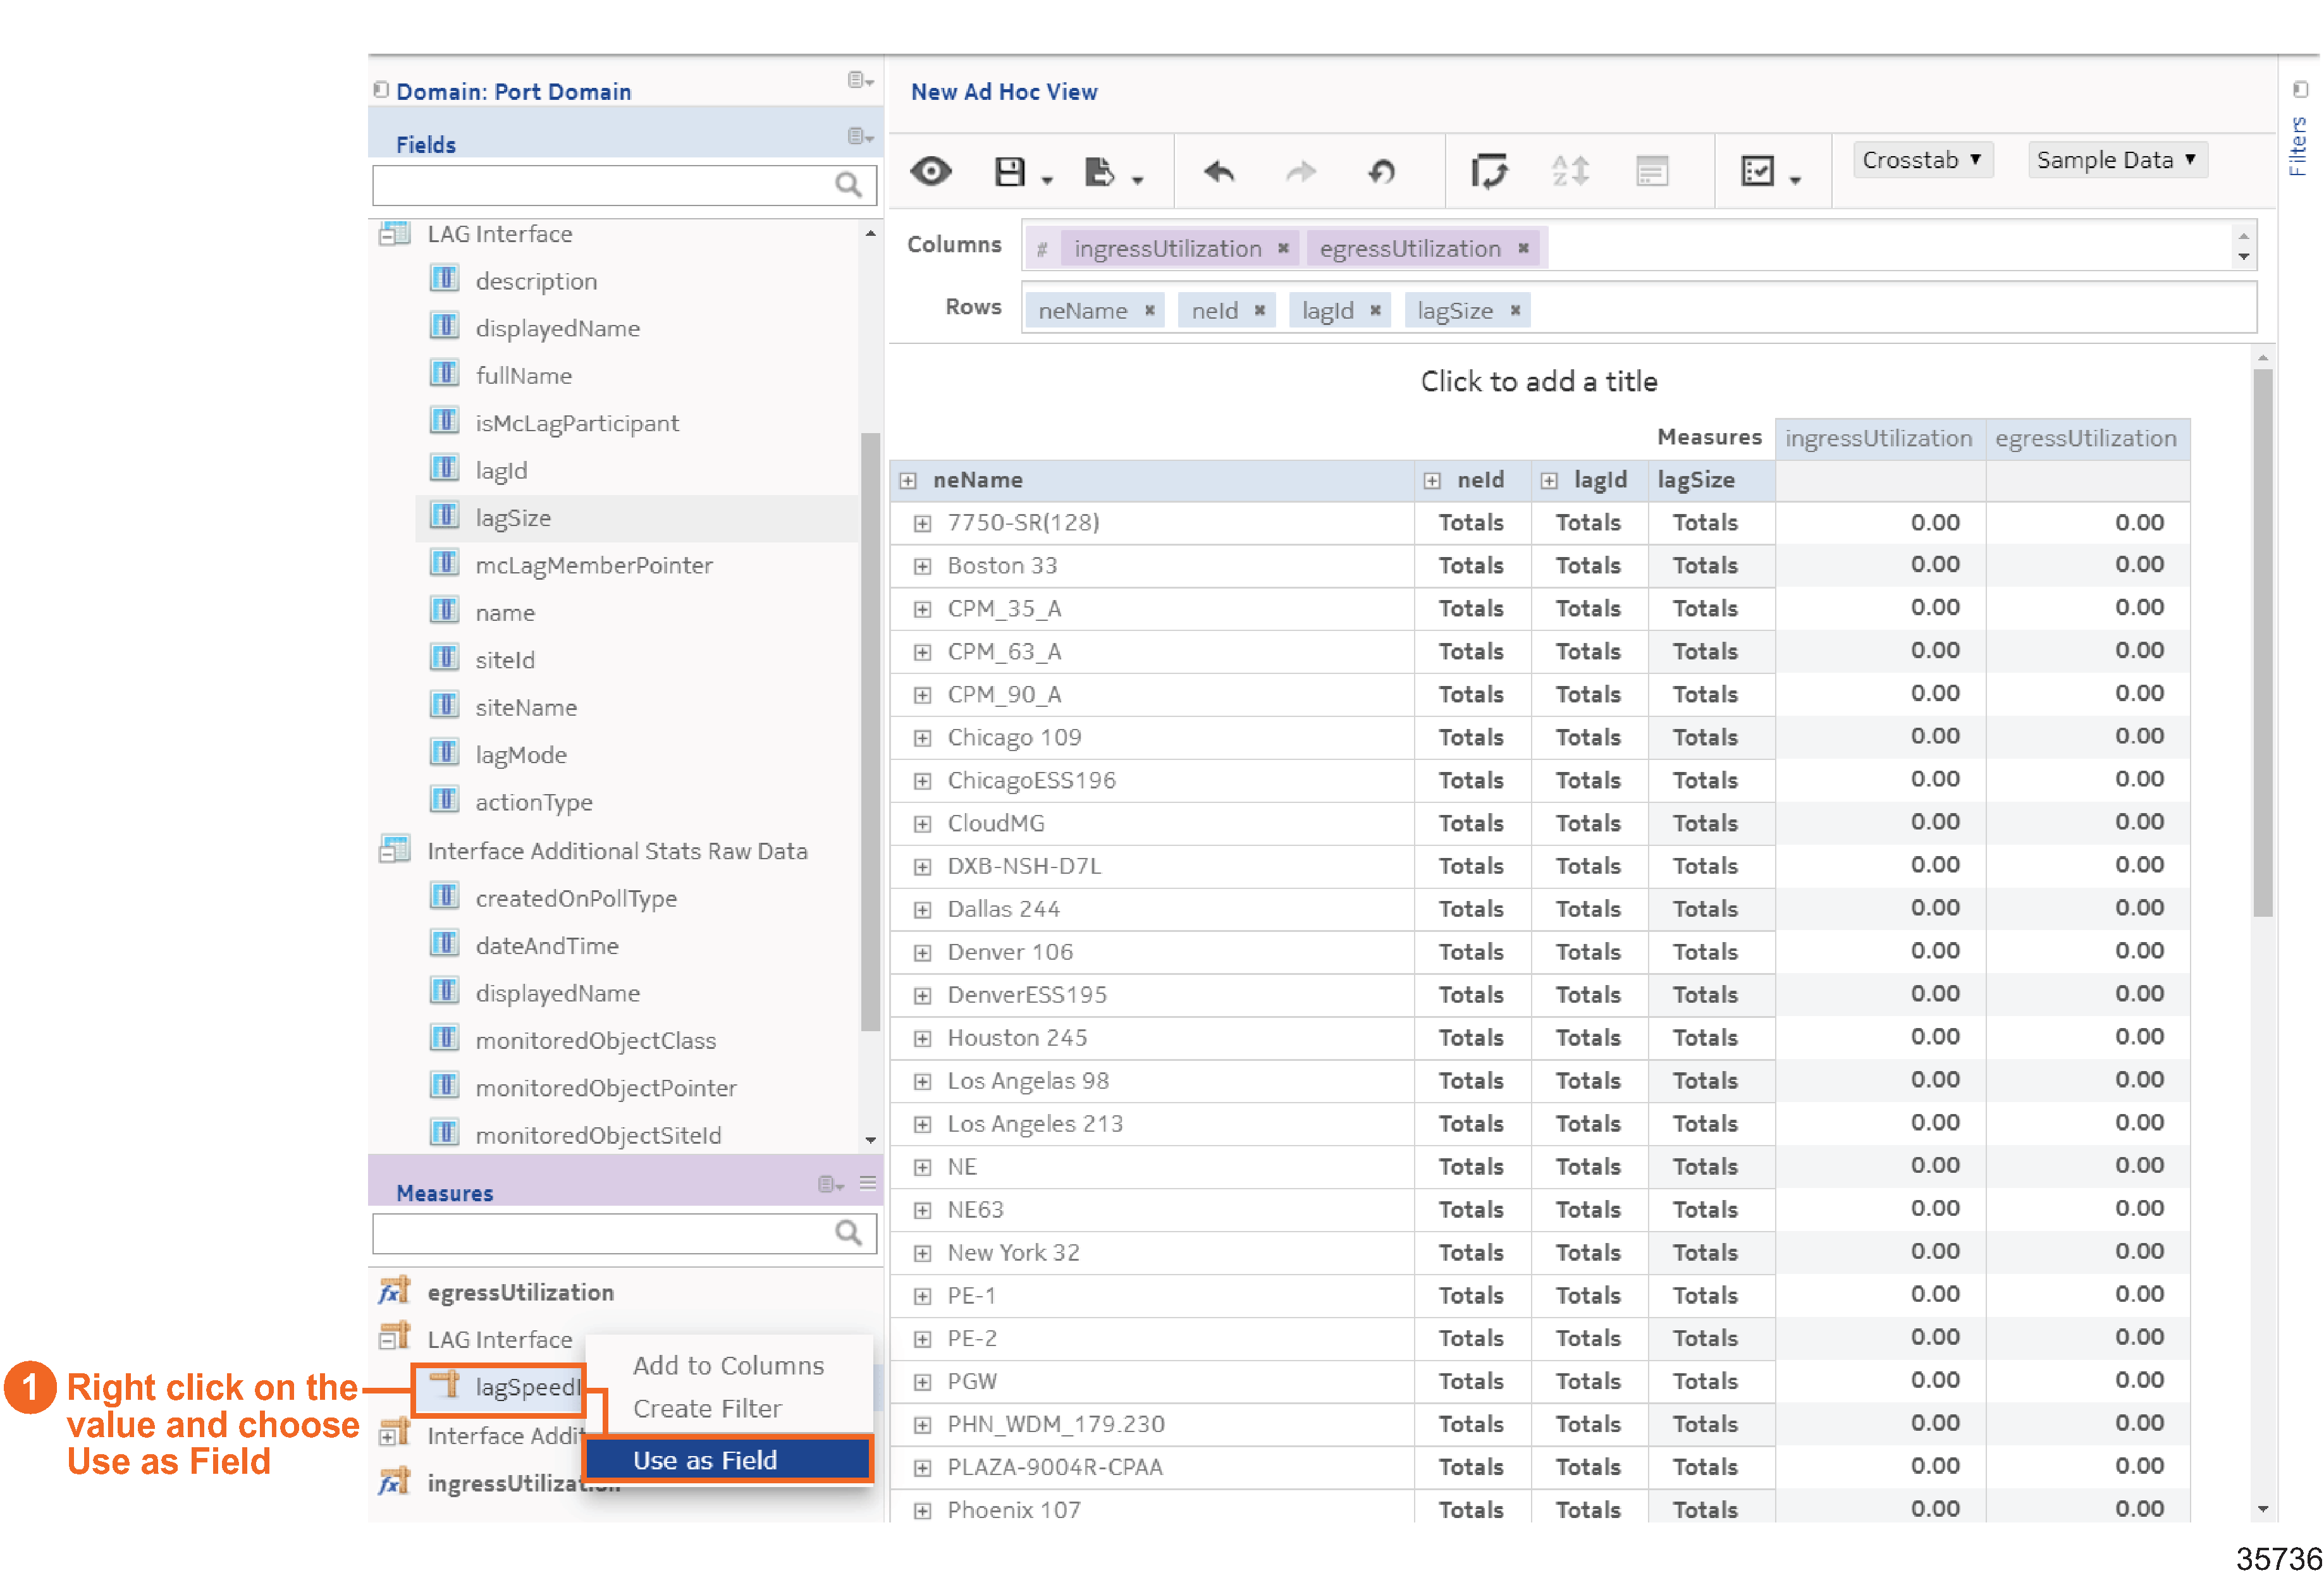The width and height of the screenshot is (2324, 1580).
Task: Click the eye preview display mode icon
Action: click(931, 171)
